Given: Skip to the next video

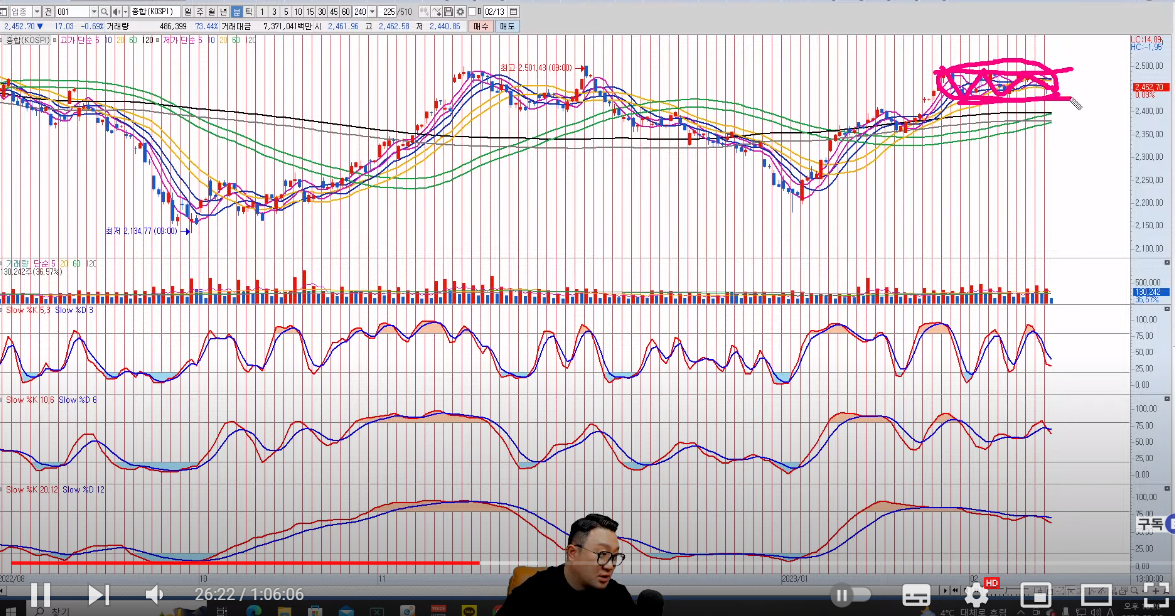Looking at the screenshot, I should [x=98, y=595].
